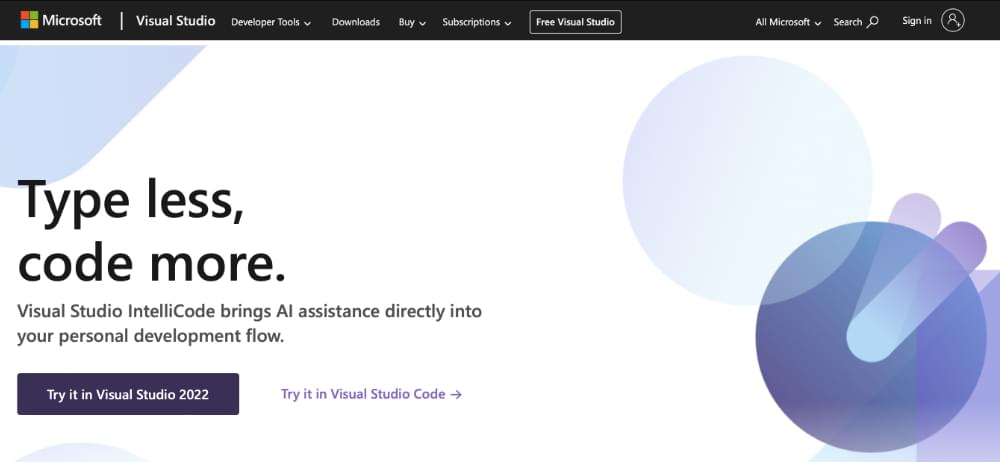Click the Free Visual Studio button

pos(575,22)
